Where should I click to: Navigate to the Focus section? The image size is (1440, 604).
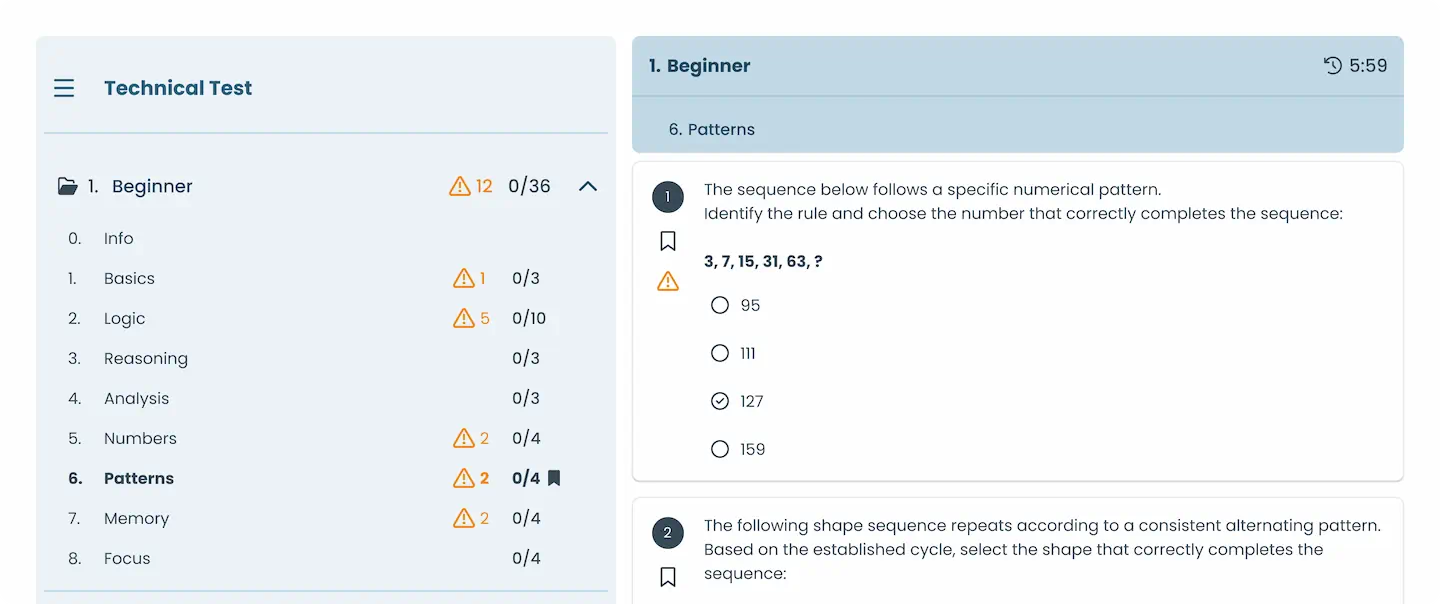127,558
